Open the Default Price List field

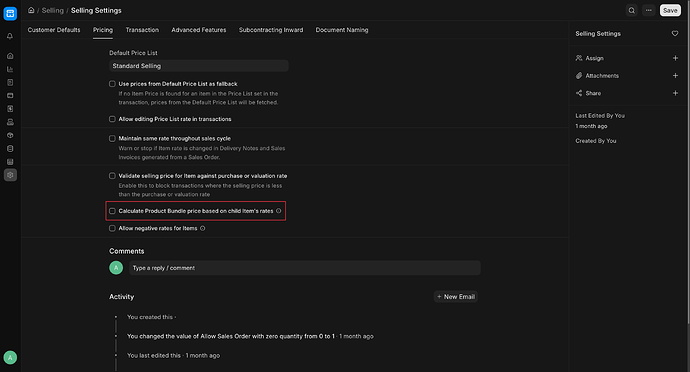pos(198,66)
